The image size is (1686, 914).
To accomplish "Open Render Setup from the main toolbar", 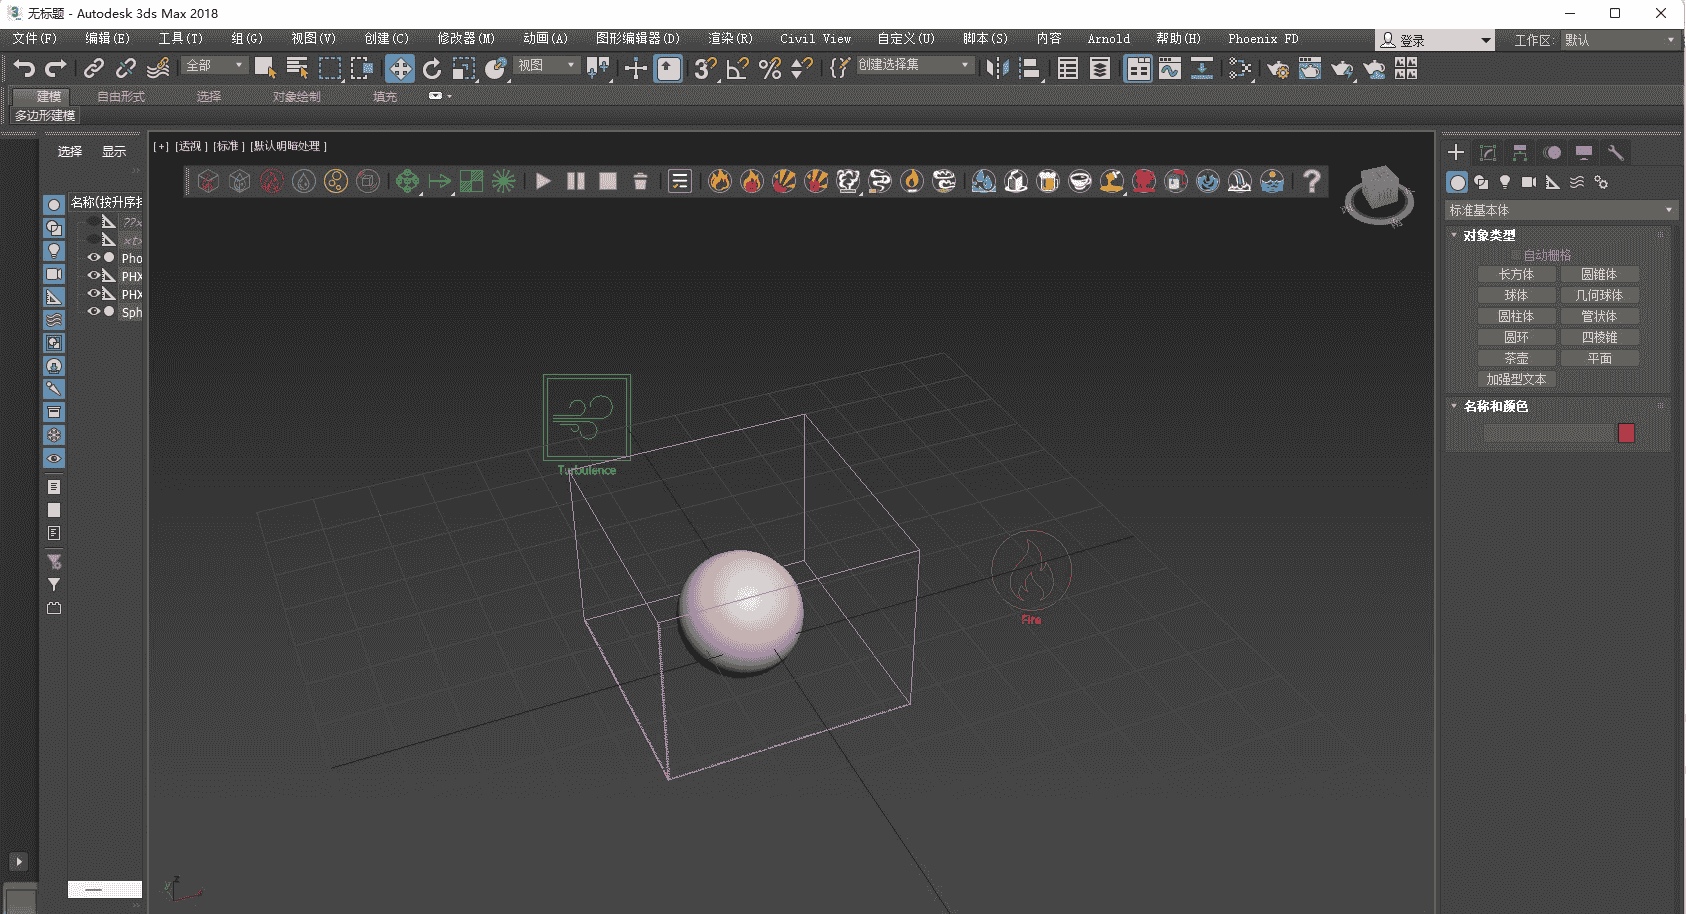I will click(x=1278, y=69).
